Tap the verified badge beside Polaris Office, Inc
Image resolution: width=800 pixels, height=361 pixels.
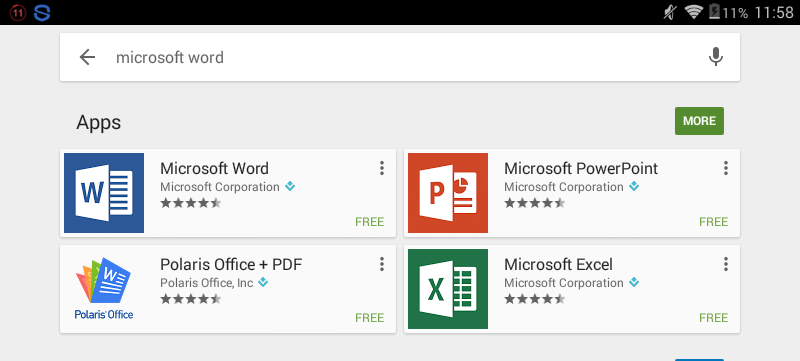tap(263, 282)
